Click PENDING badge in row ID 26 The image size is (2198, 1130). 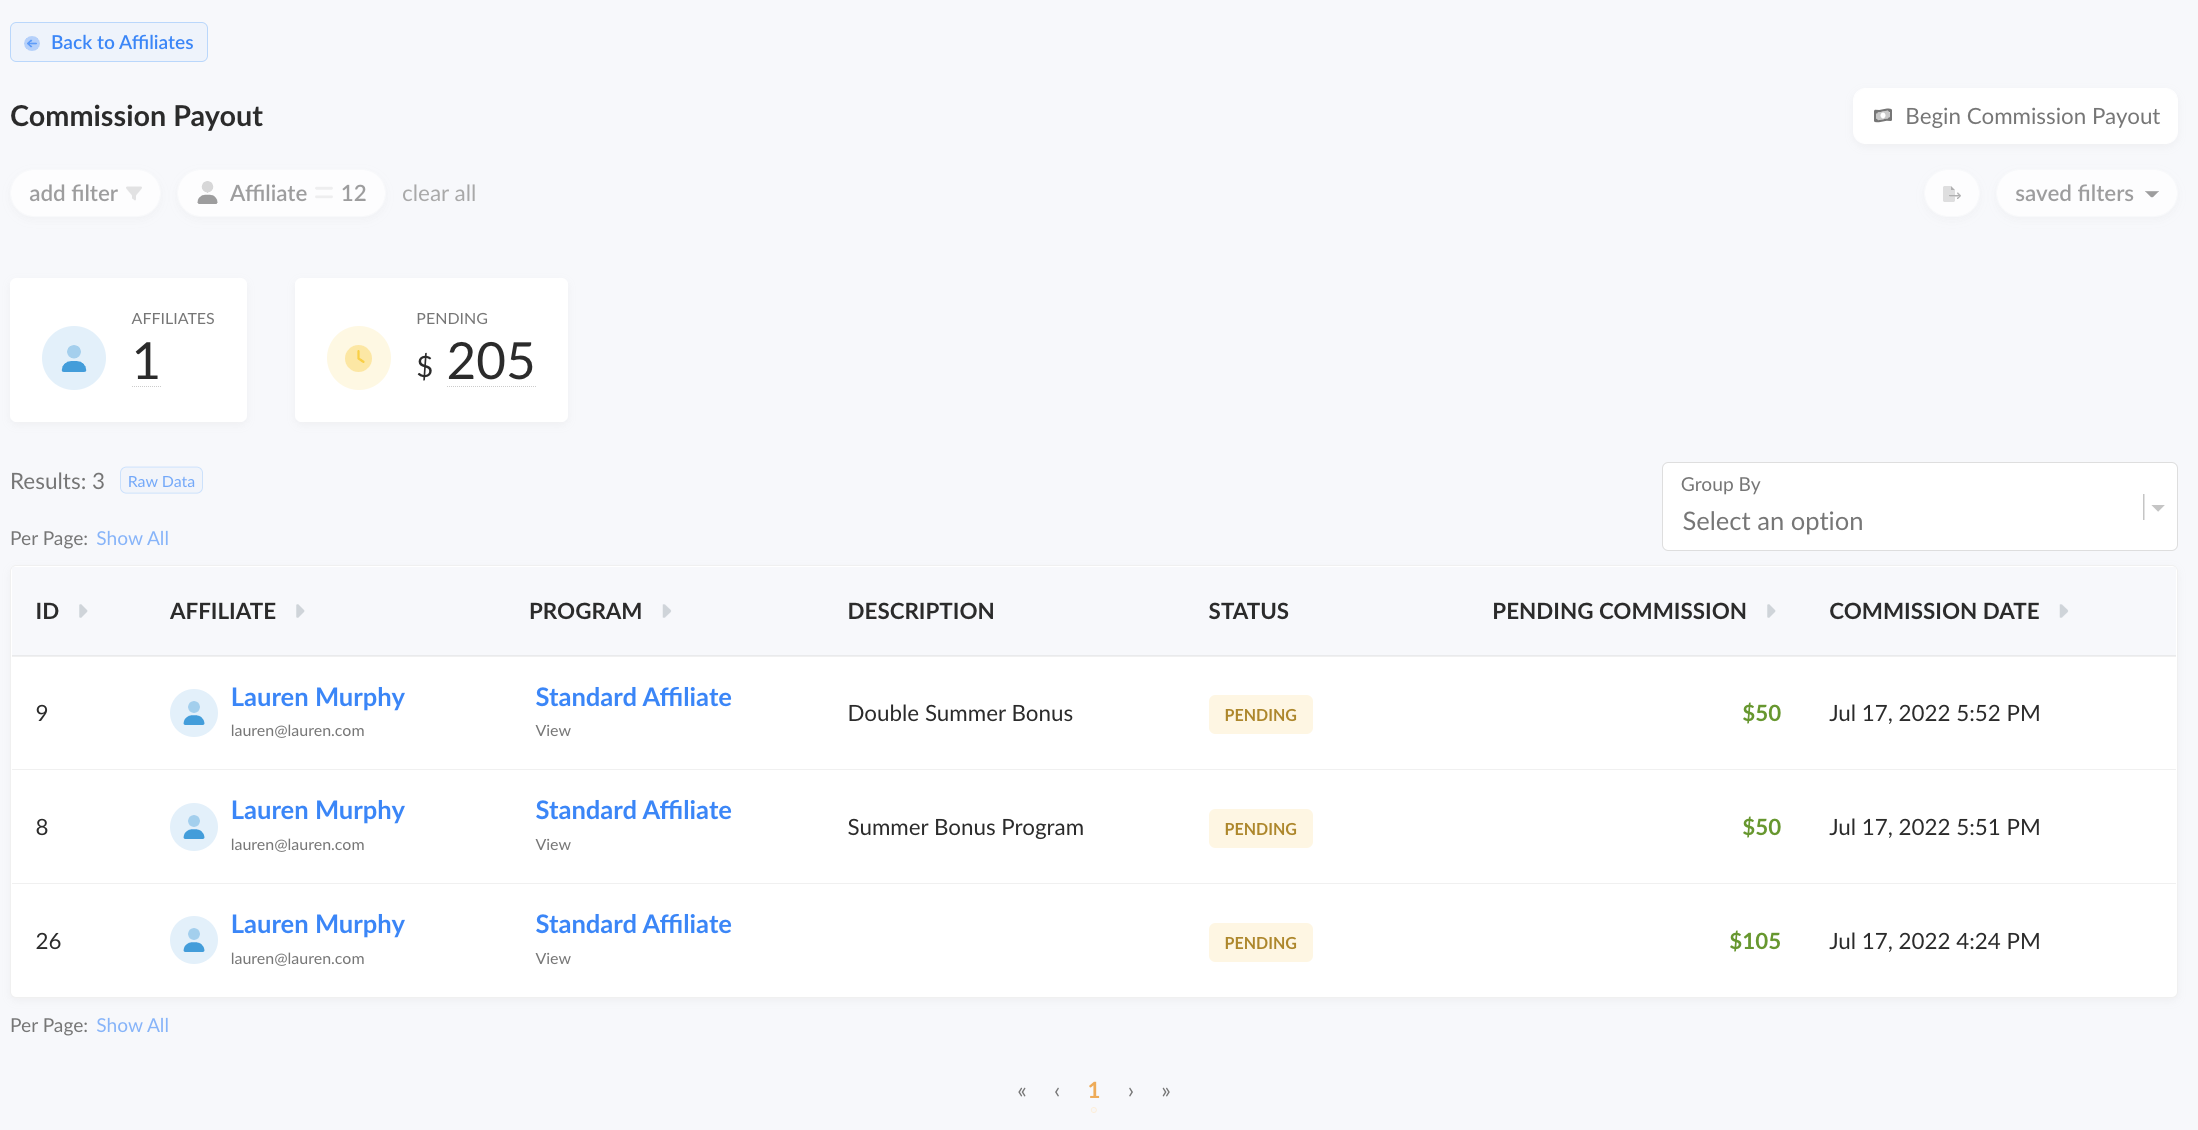(x=1260, y=942)
